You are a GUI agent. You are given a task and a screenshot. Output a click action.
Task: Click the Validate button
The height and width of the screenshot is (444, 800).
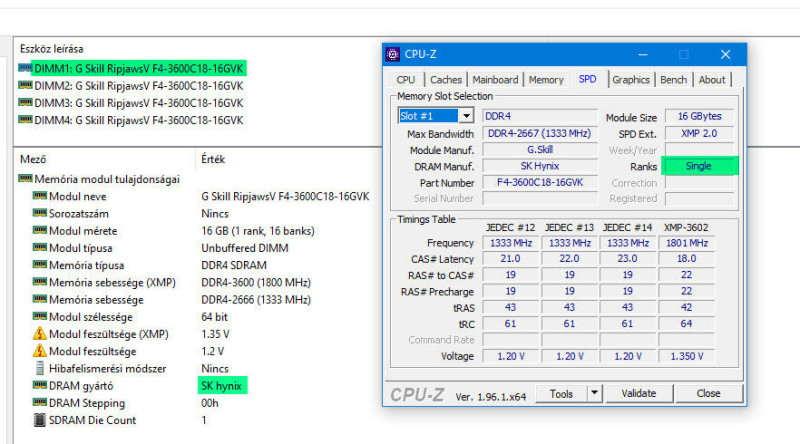pyautogui.click(x=639, y=393)
